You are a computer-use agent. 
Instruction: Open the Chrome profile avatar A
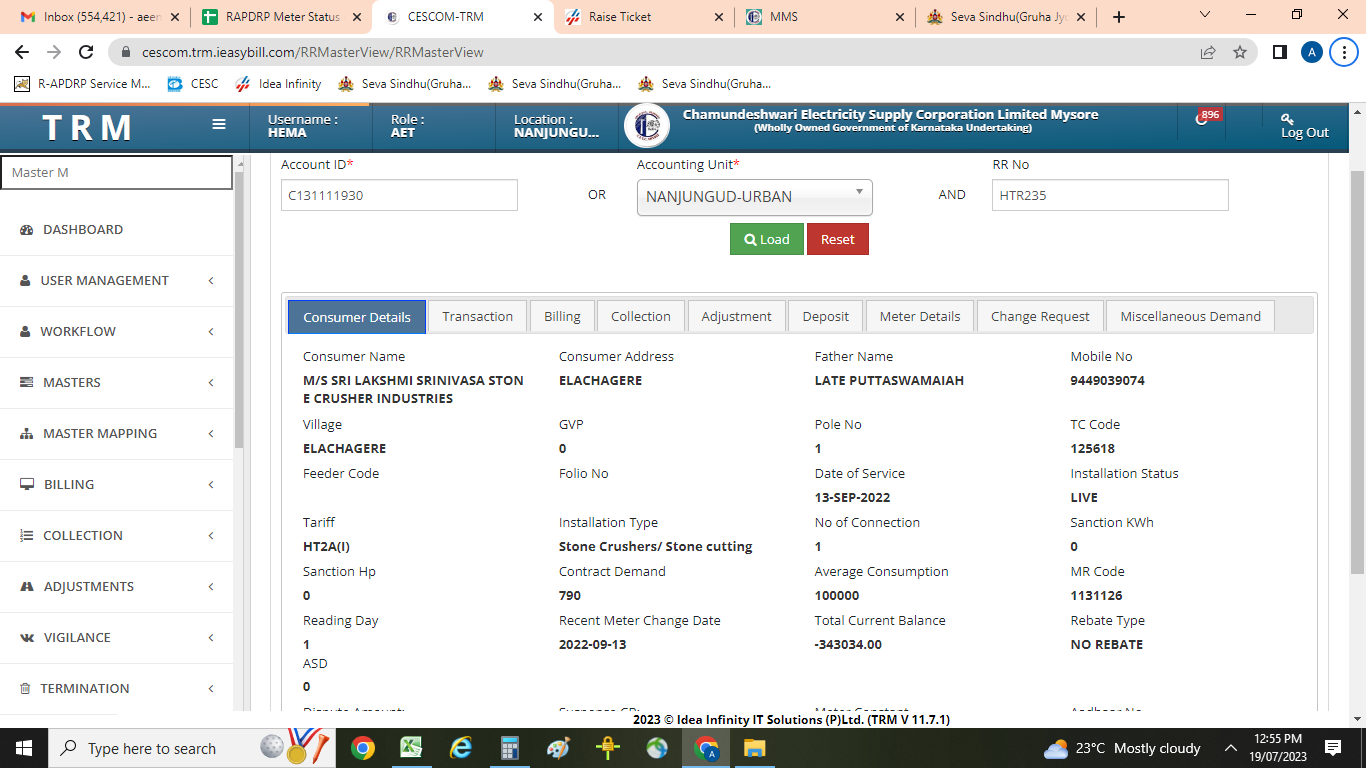click(1312, 52)
